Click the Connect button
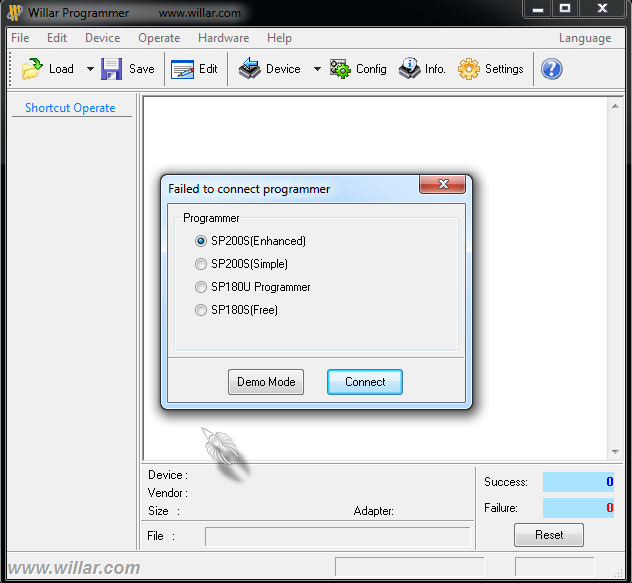The image size is (632, 583). click(365, 382)
